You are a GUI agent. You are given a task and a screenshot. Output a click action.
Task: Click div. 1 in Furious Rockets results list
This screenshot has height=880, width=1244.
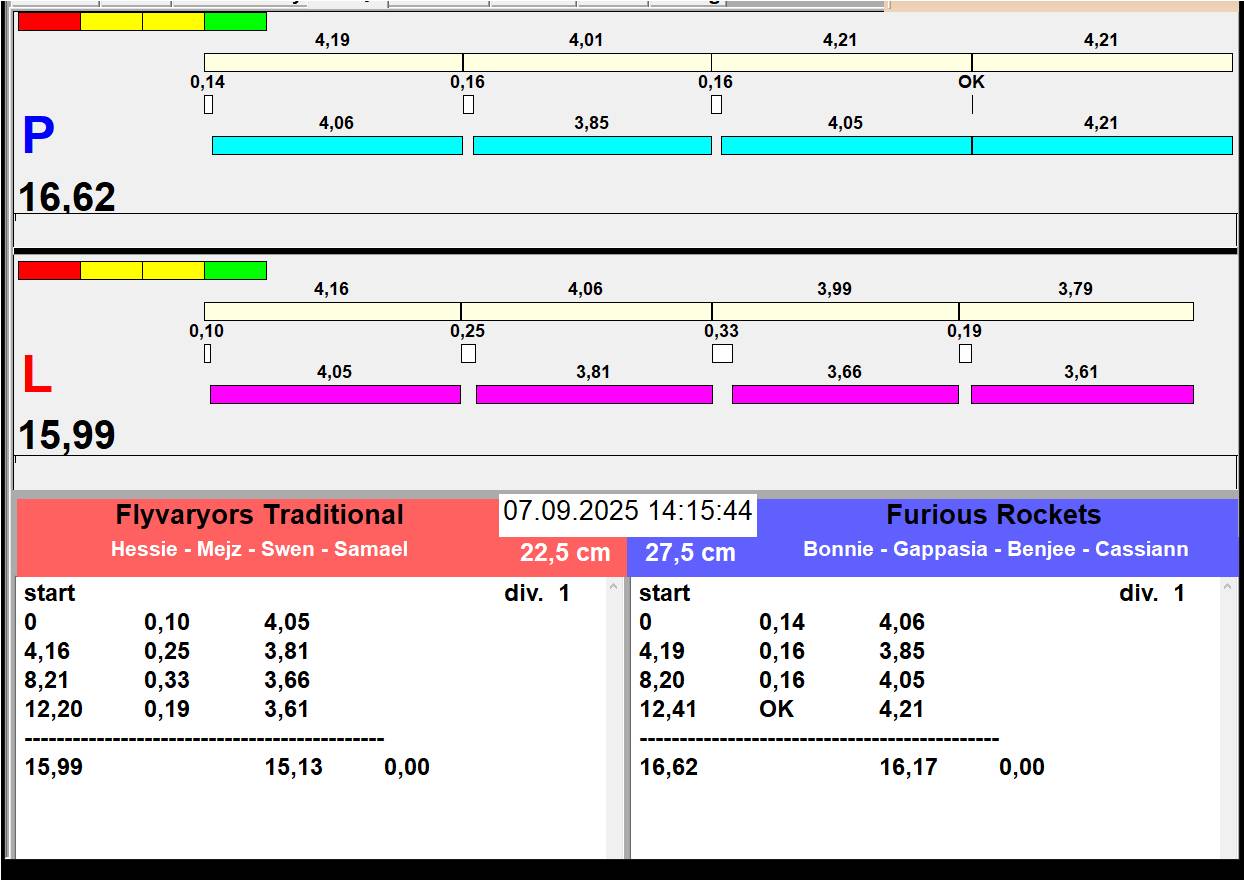click(x=1152, y=593)
